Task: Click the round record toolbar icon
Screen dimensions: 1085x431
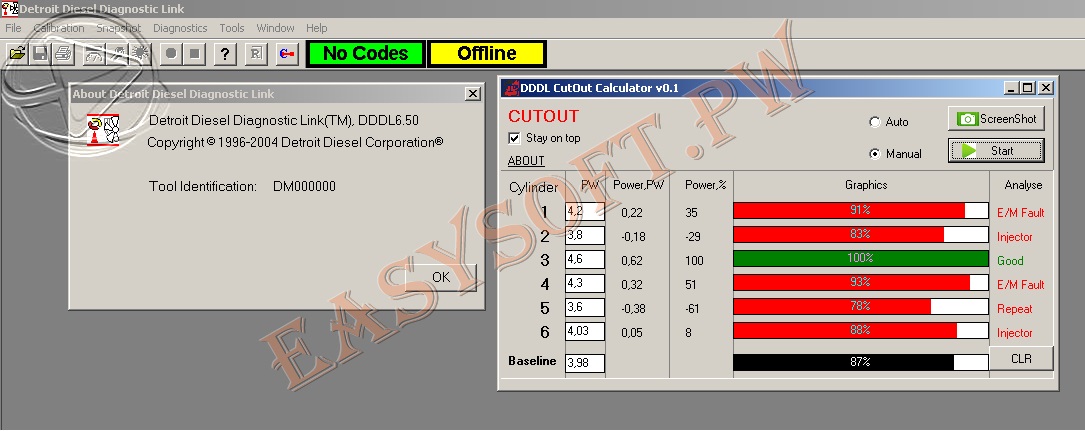Action: pos(171,53)
